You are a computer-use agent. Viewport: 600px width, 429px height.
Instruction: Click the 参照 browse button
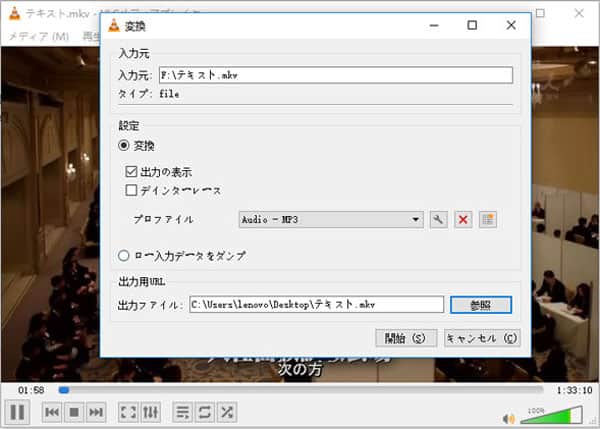tap(481, 305)
